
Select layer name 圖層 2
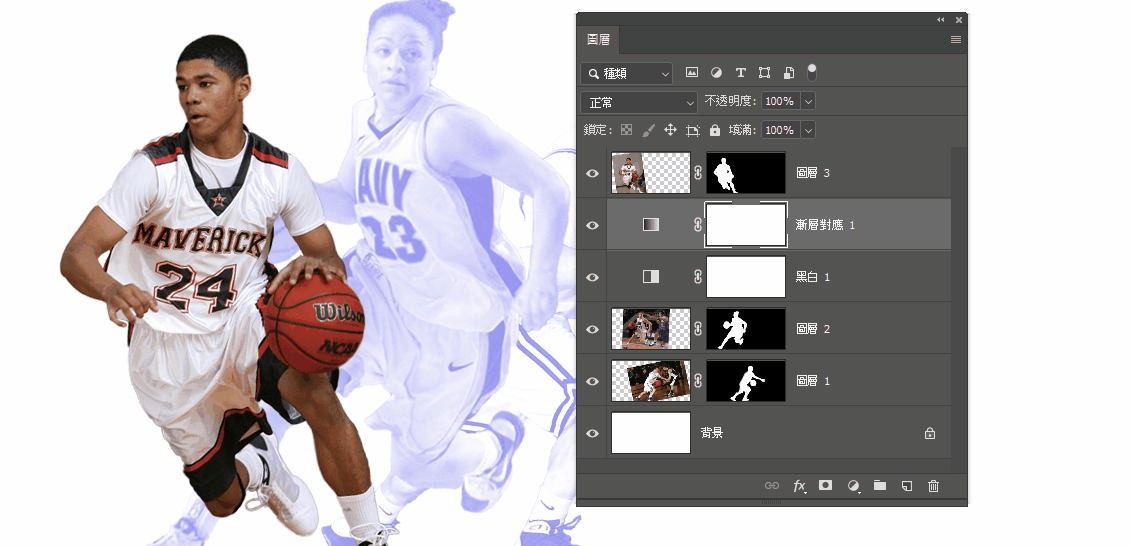click(813, 329)
